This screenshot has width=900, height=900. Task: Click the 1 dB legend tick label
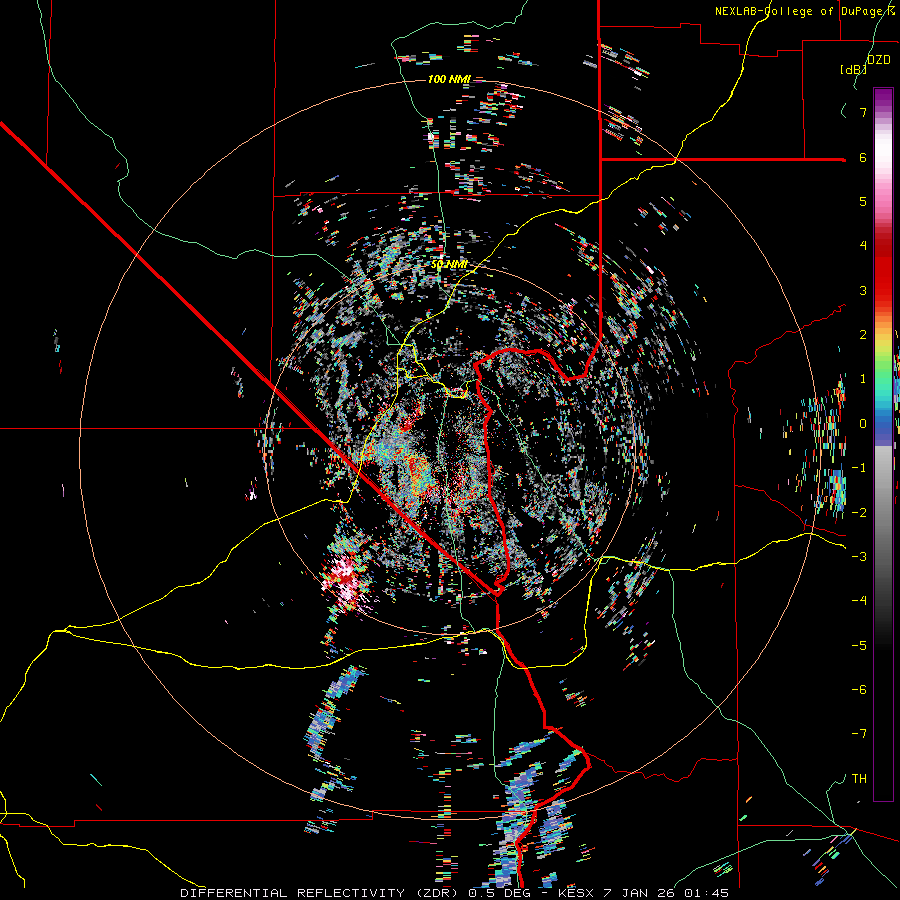[x=863, y=379]
